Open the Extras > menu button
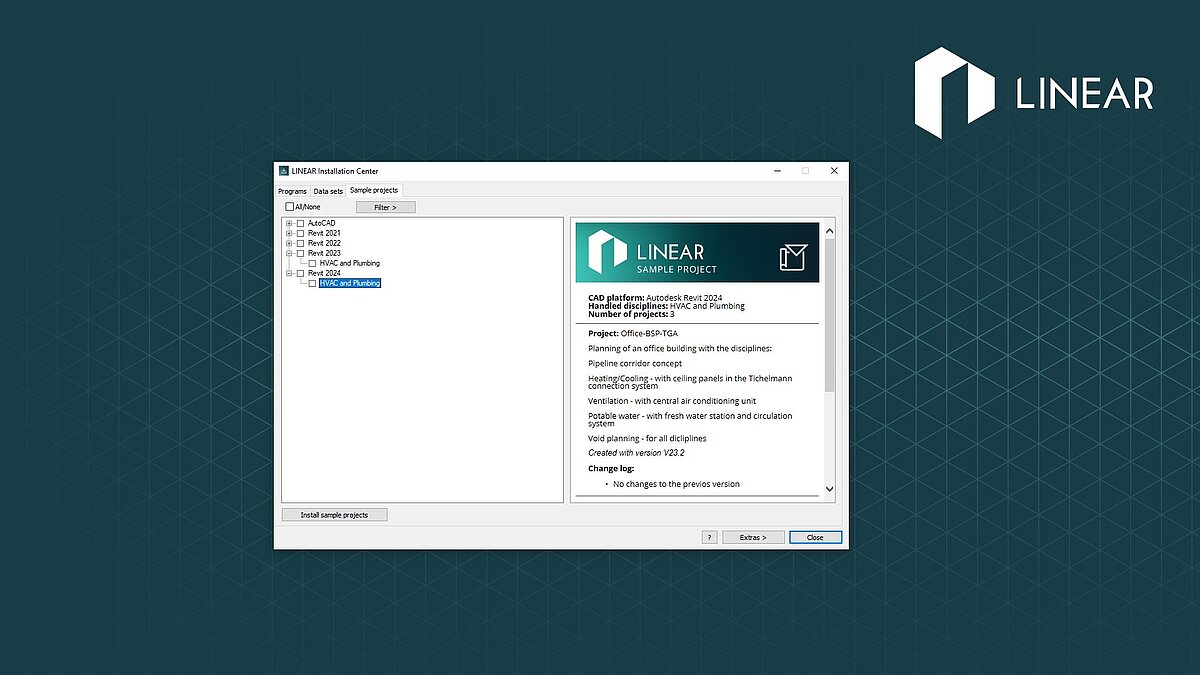 coord(753,537)
